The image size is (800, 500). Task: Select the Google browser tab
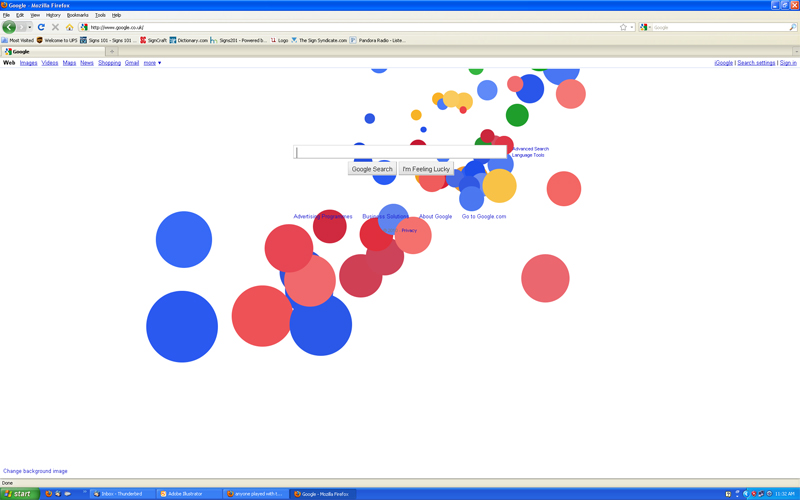[x=53, y=52]
